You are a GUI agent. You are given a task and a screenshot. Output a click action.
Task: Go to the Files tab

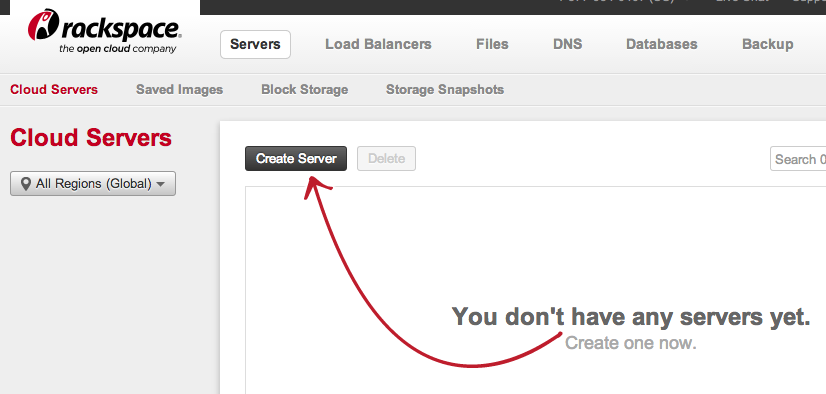coord(492,44)
